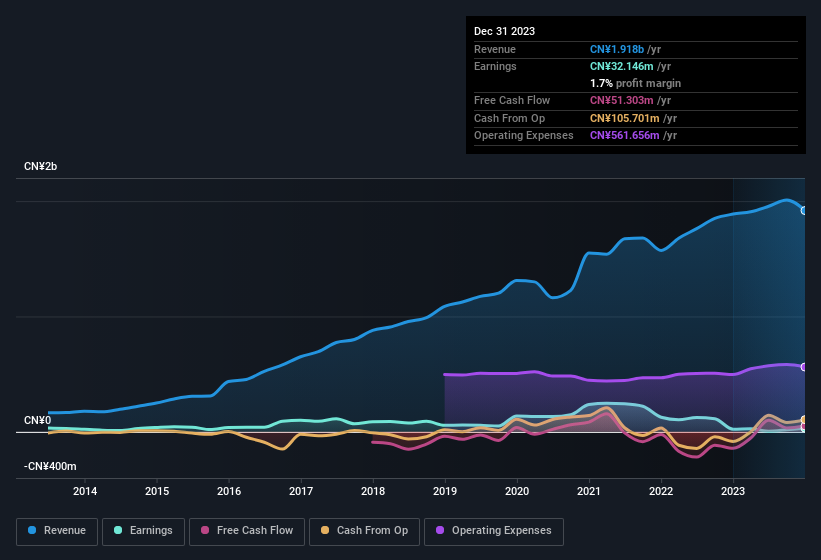This screenshot has height=560, width=821.
Task: Click the 2018 year on the x-axis
Action: pyautogui.click(x=373, y=491)
